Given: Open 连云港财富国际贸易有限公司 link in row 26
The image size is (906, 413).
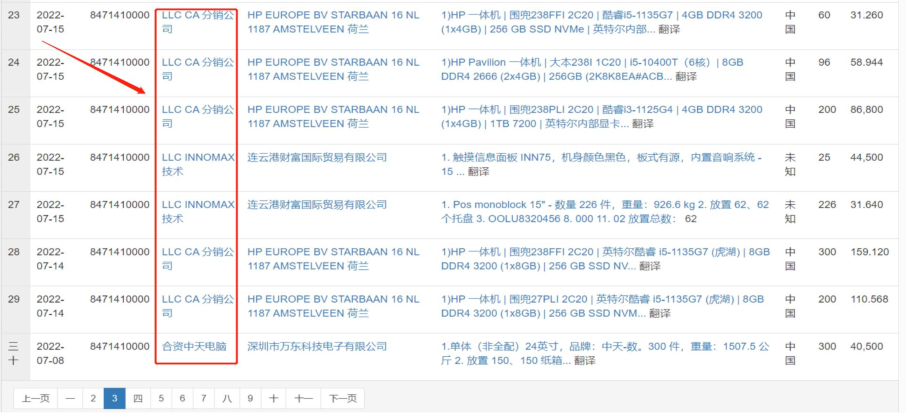Looking at the screenshot, I should pos(317,158).
